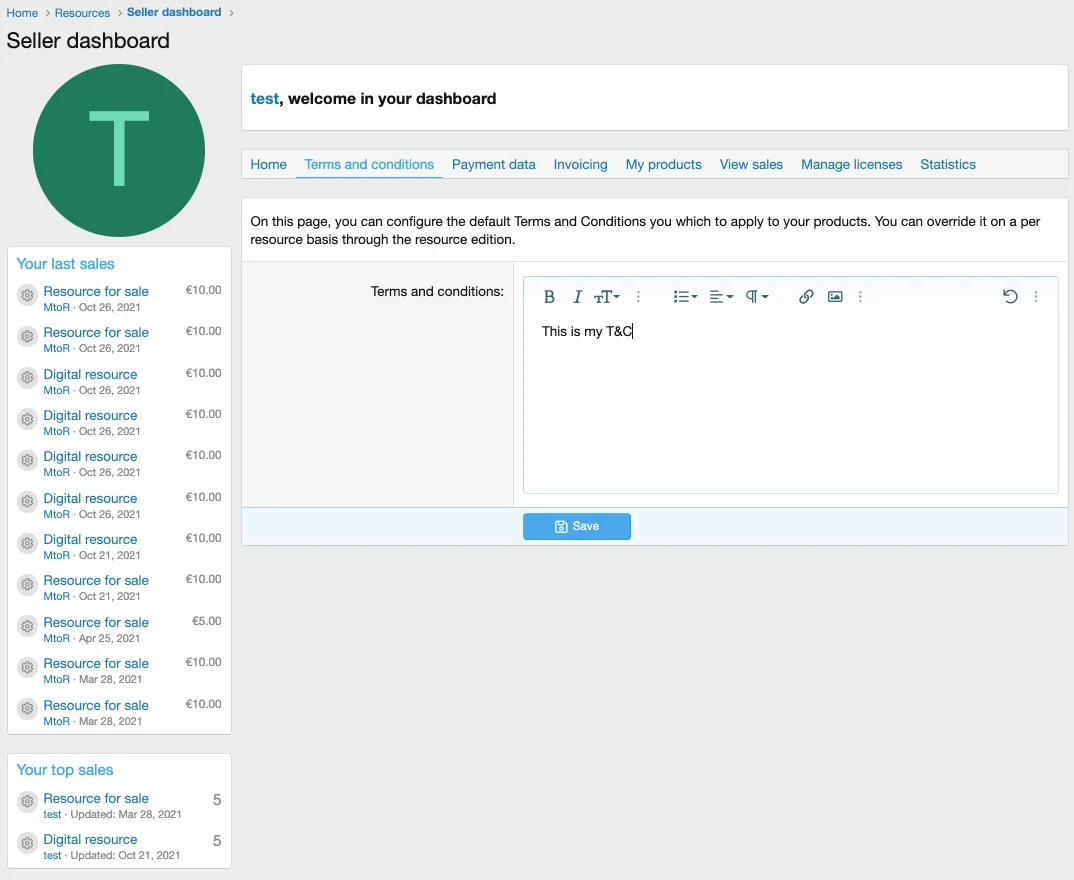Open first Resource for sale dated Oct 26

(96, 291)
